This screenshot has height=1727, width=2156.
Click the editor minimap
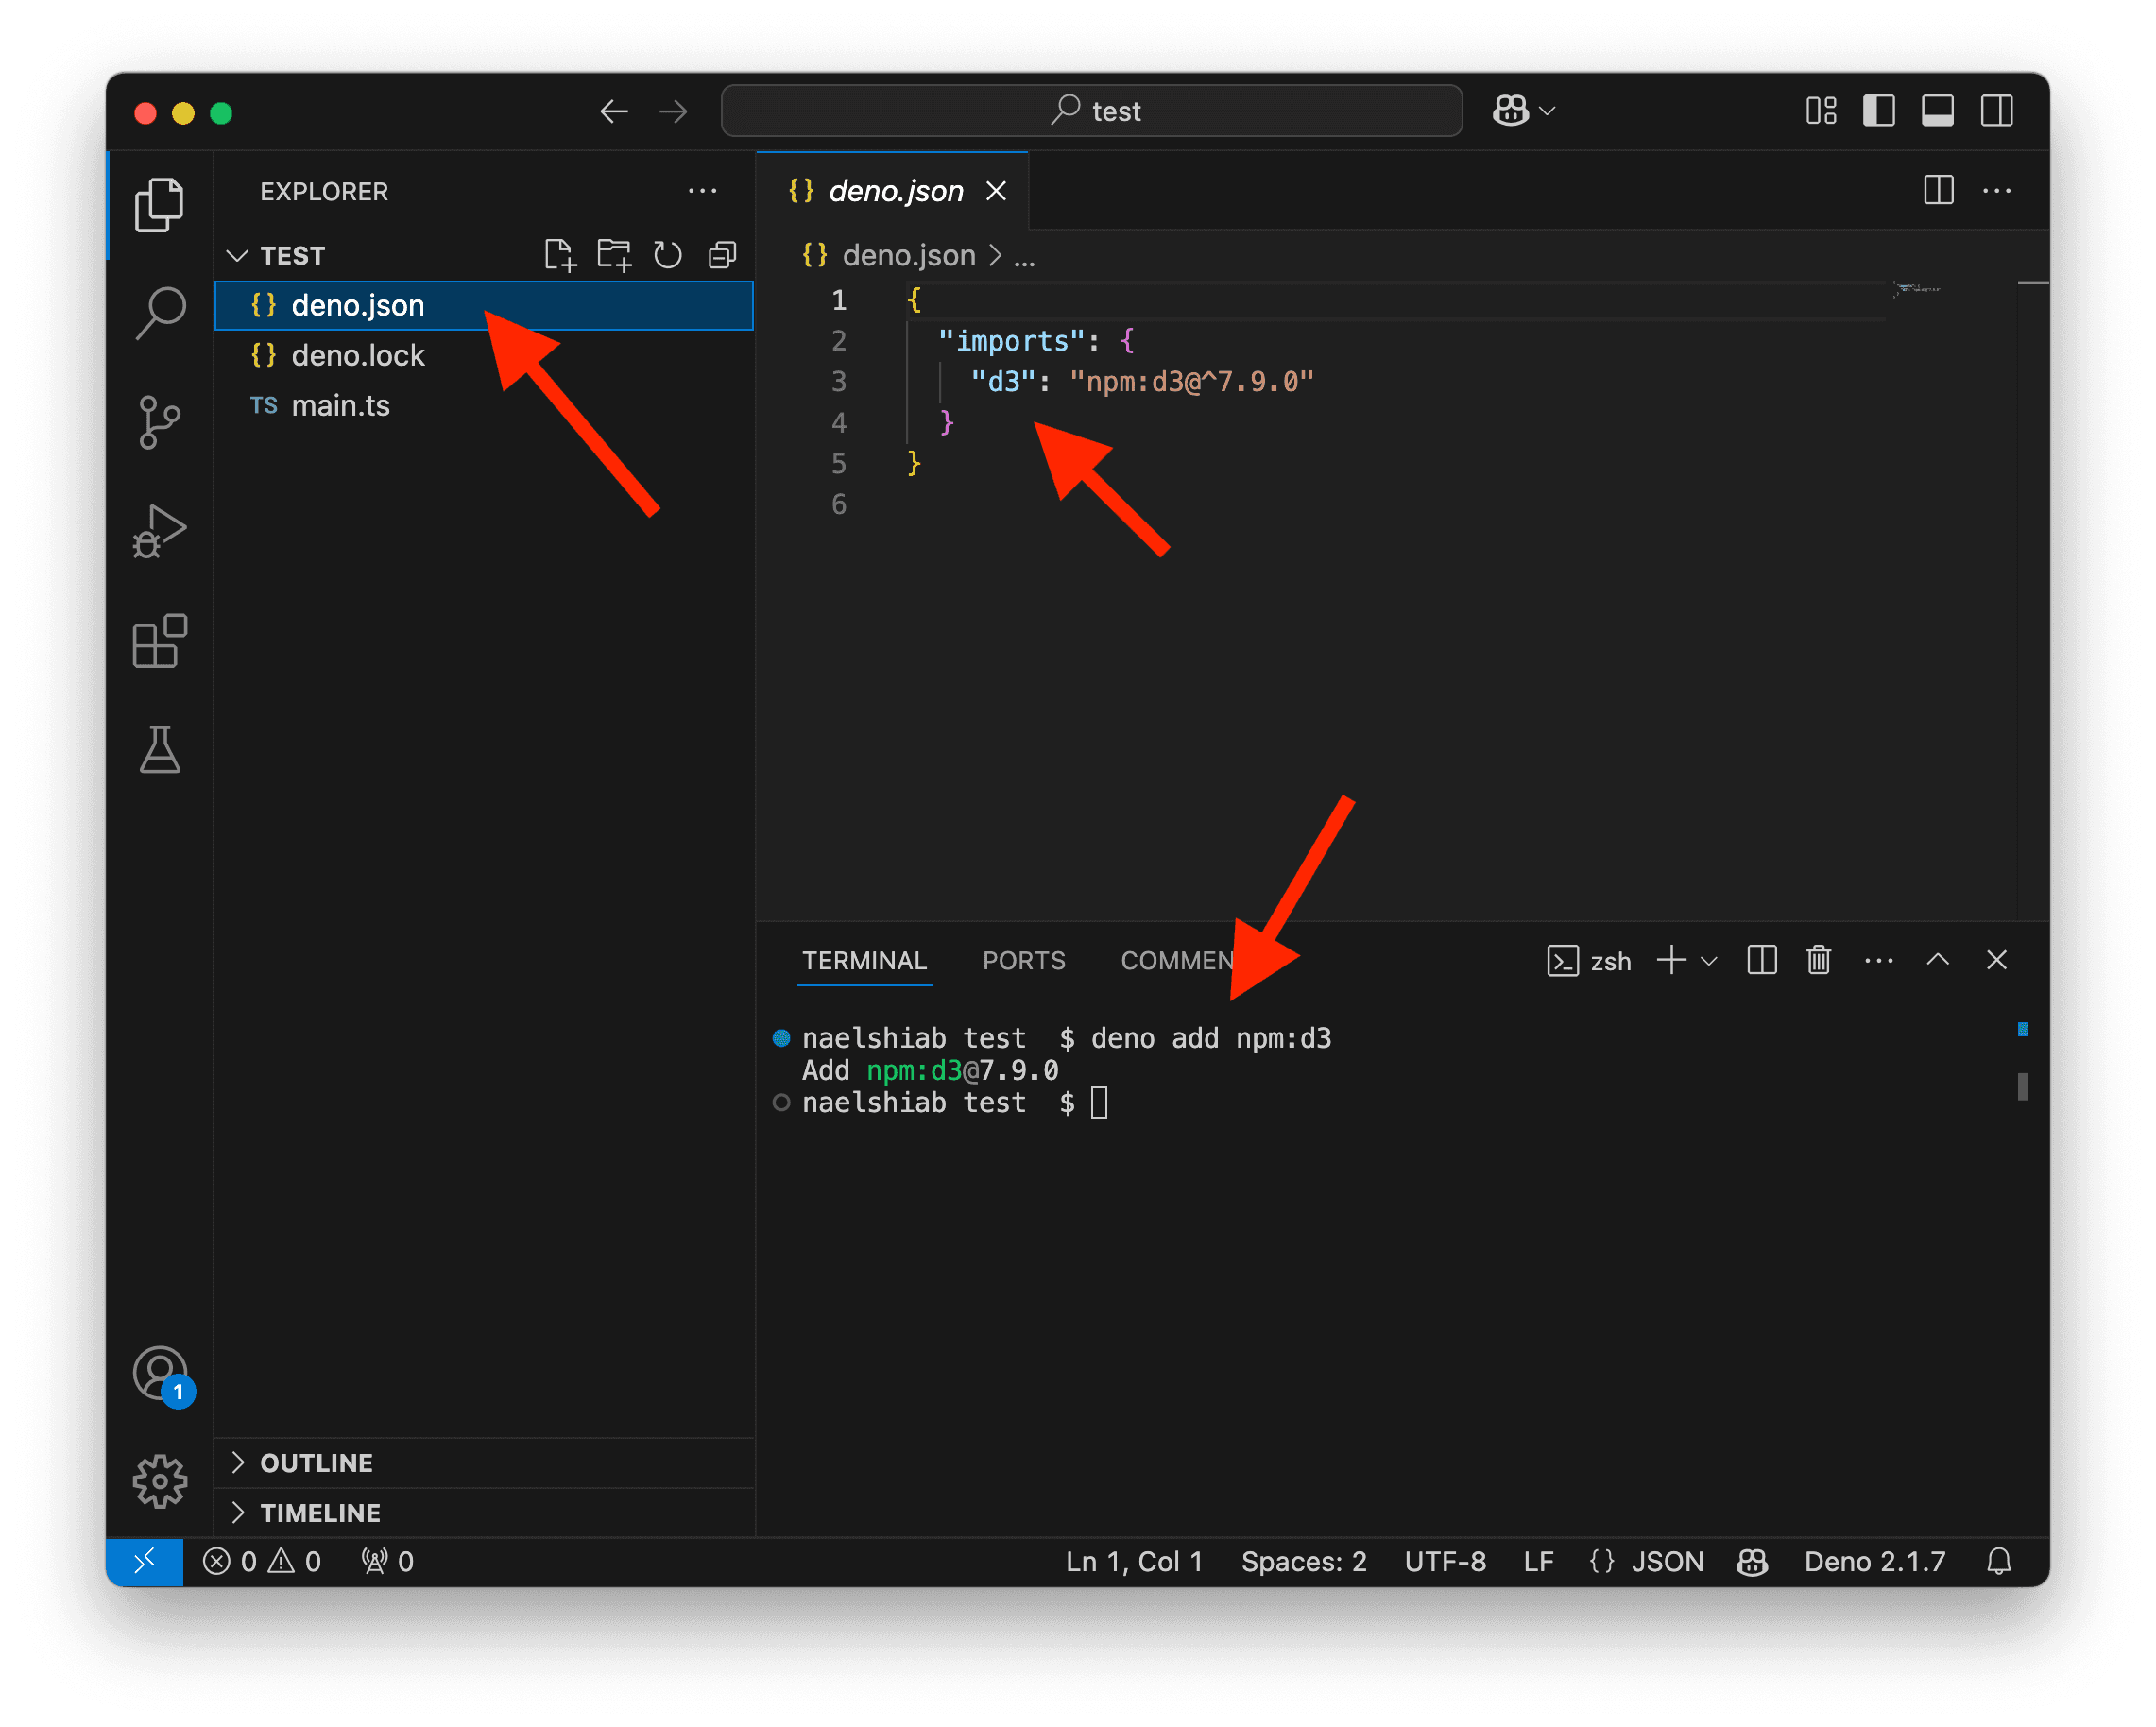pos(1916,289)
